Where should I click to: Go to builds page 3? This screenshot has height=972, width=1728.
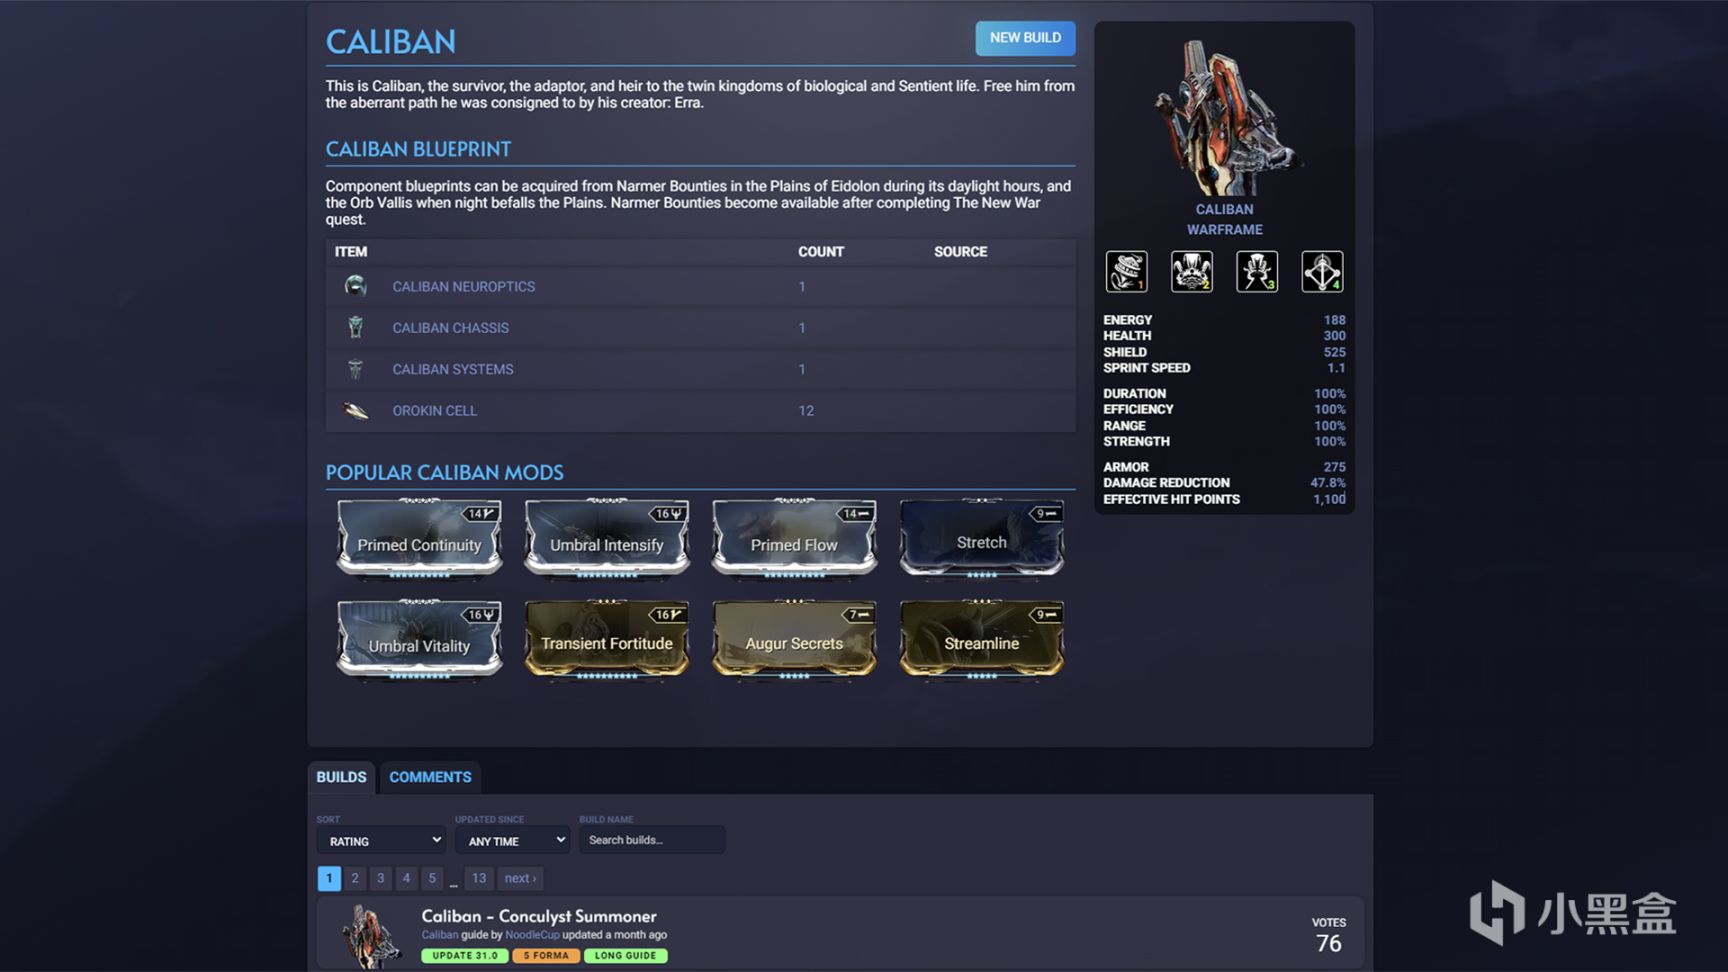pyautogui.click(x=381, y=878)
